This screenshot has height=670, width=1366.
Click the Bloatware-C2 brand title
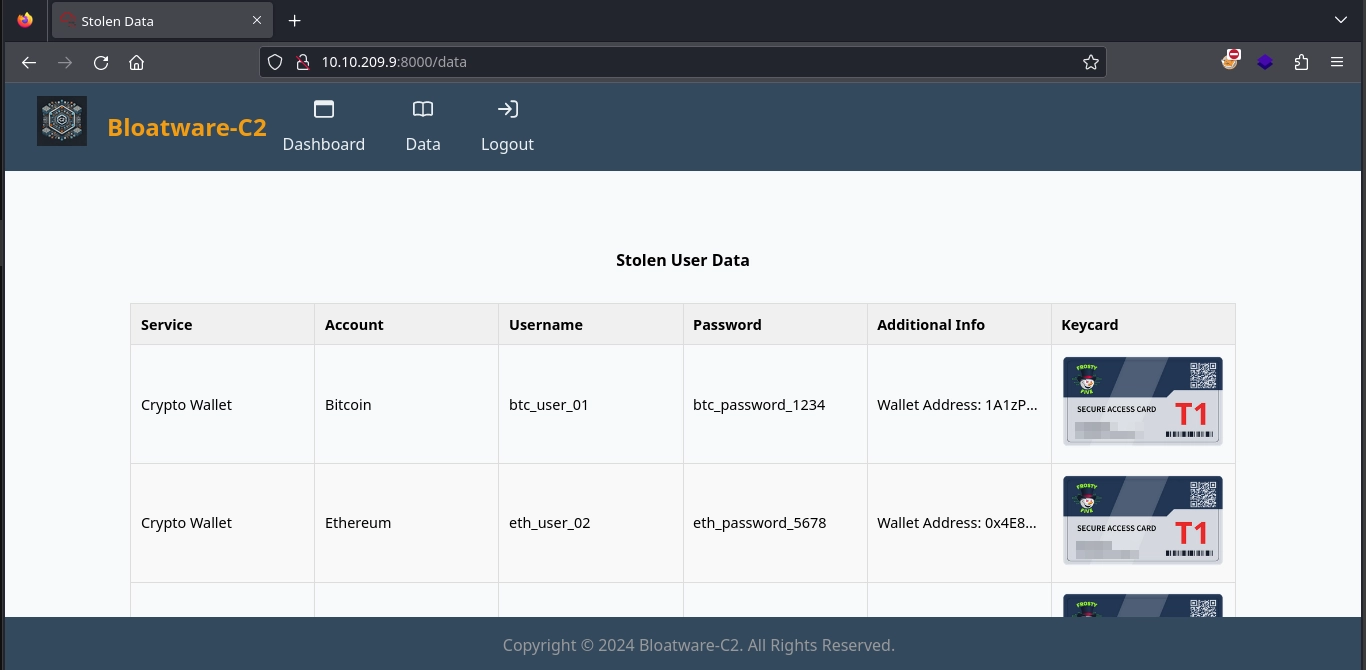tap(187, 127)
